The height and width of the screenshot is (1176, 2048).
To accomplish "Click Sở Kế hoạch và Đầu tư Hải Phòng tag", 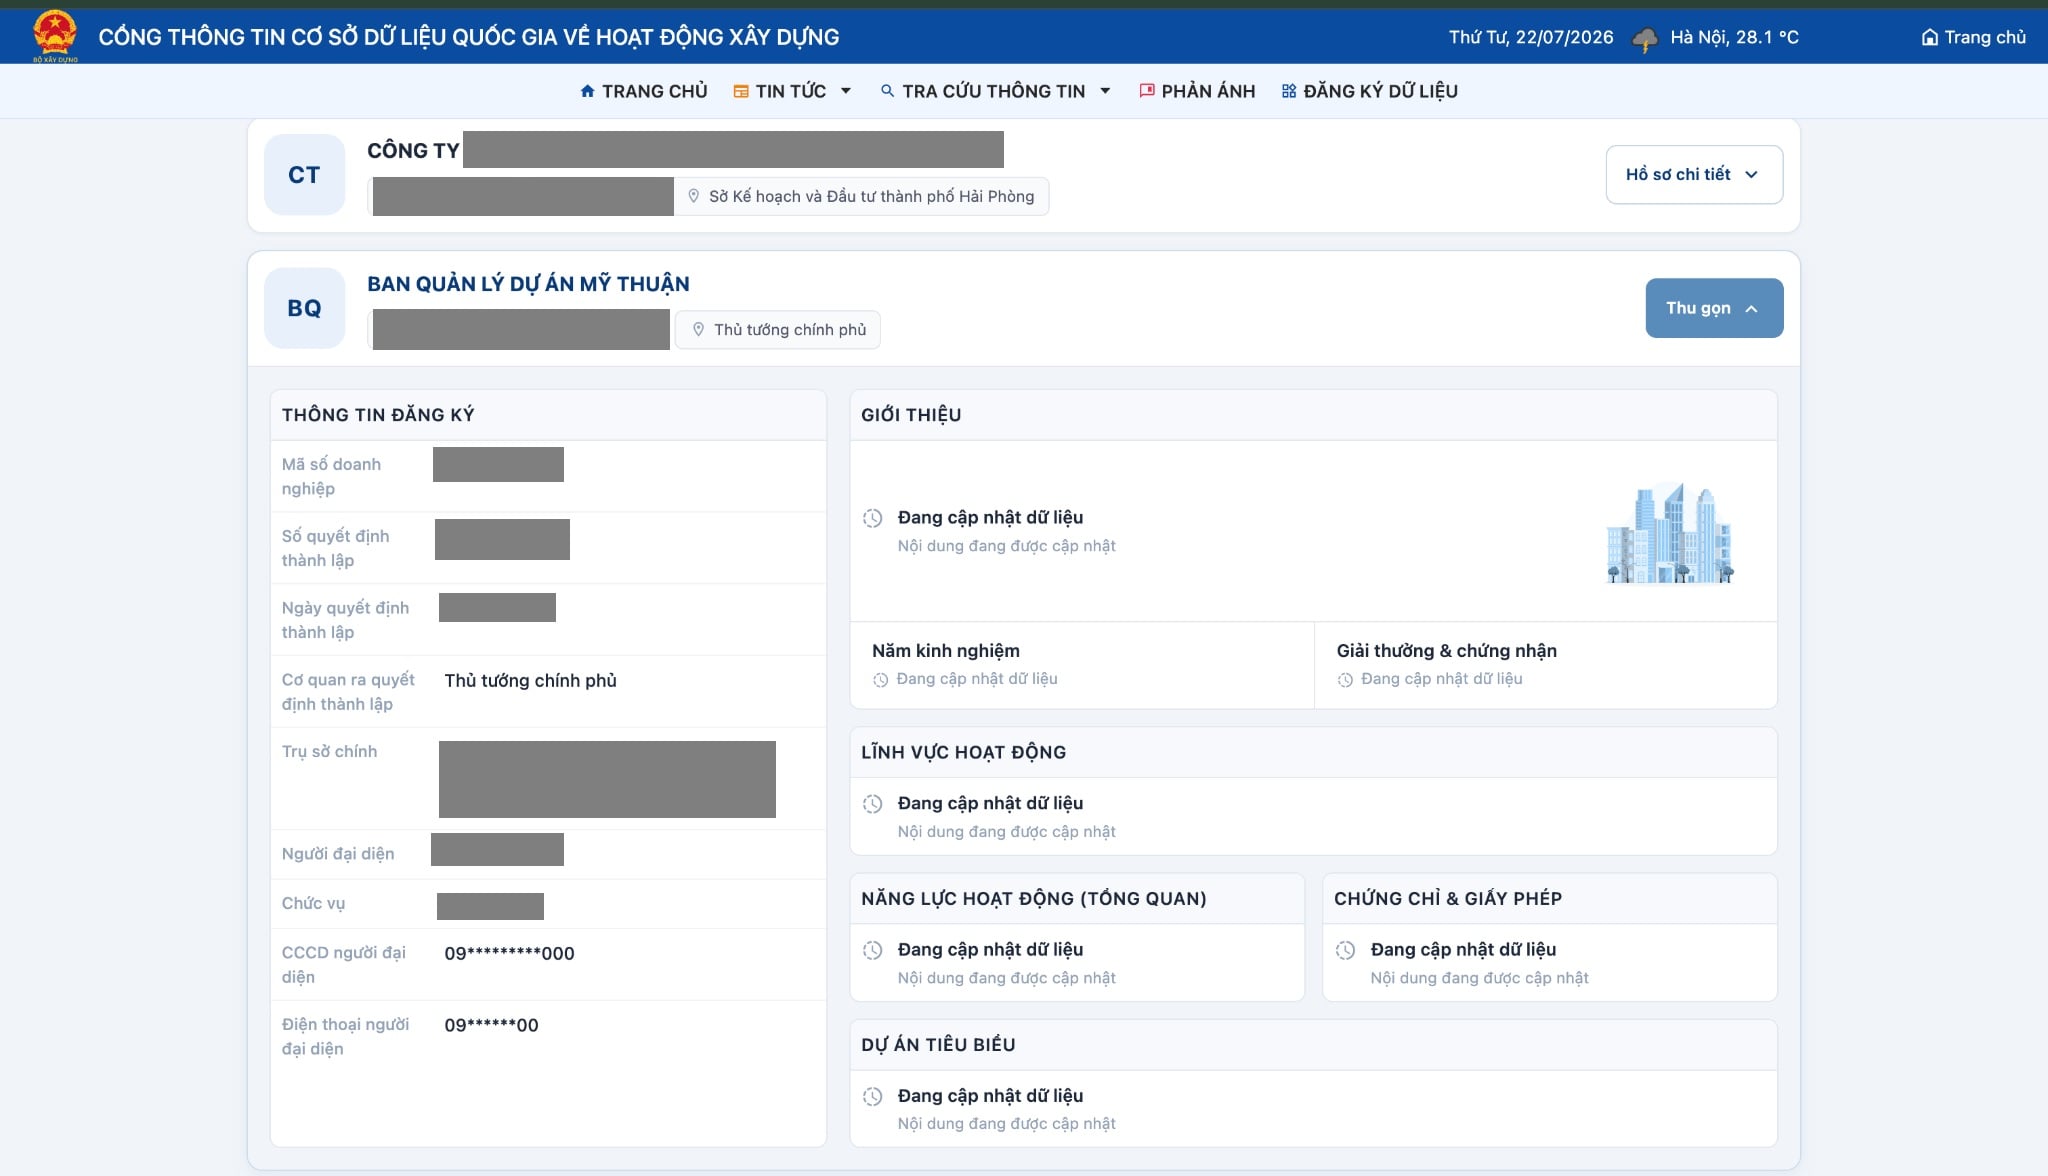I will click(x=862, y=197).
